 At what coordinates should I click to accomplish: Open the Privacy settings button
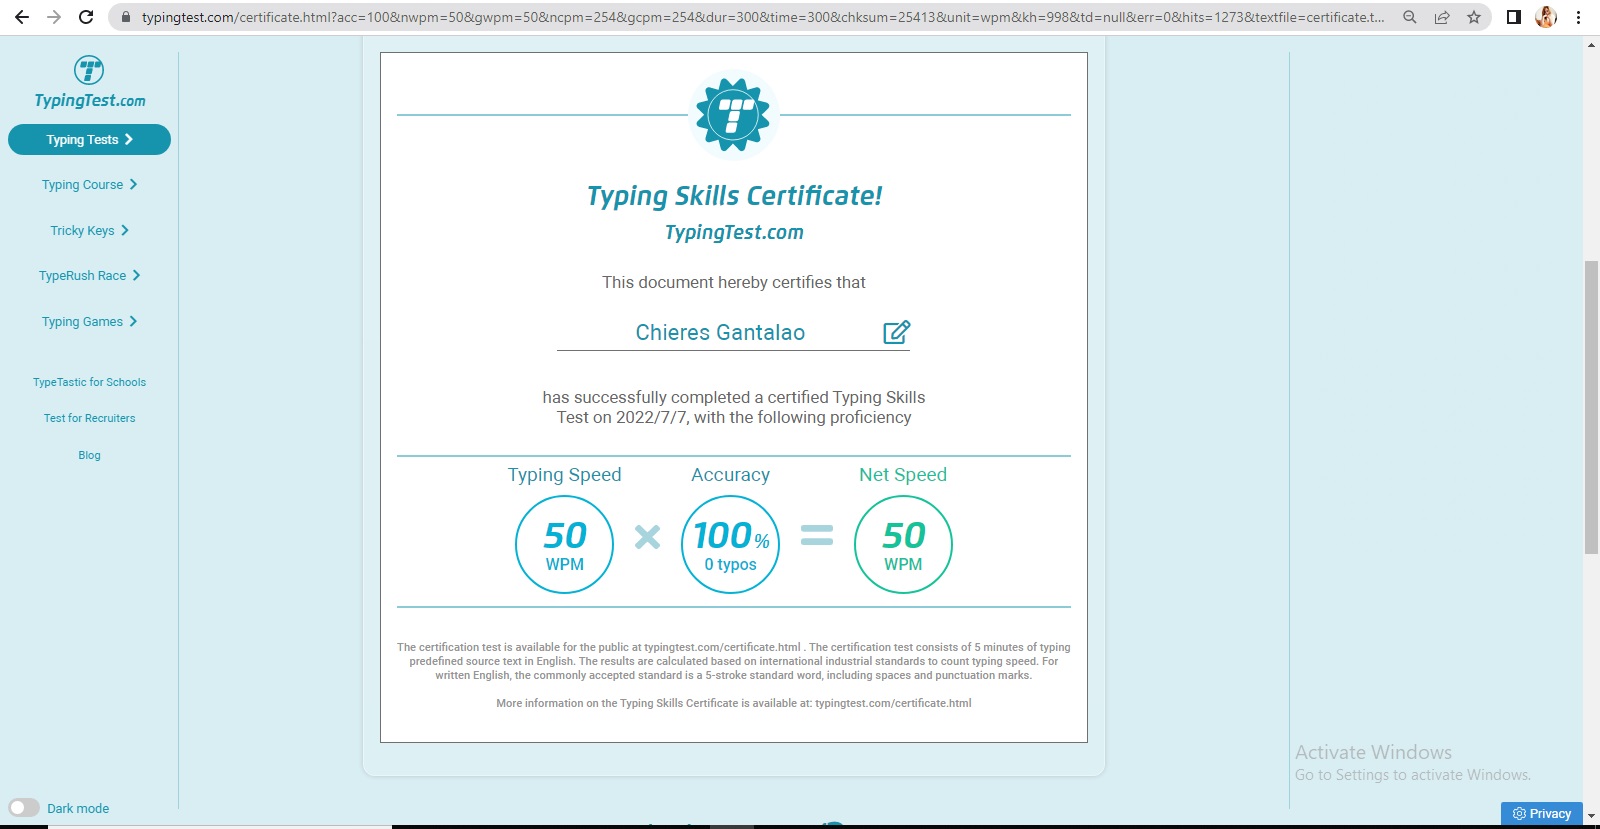[x=1541, y=814]
